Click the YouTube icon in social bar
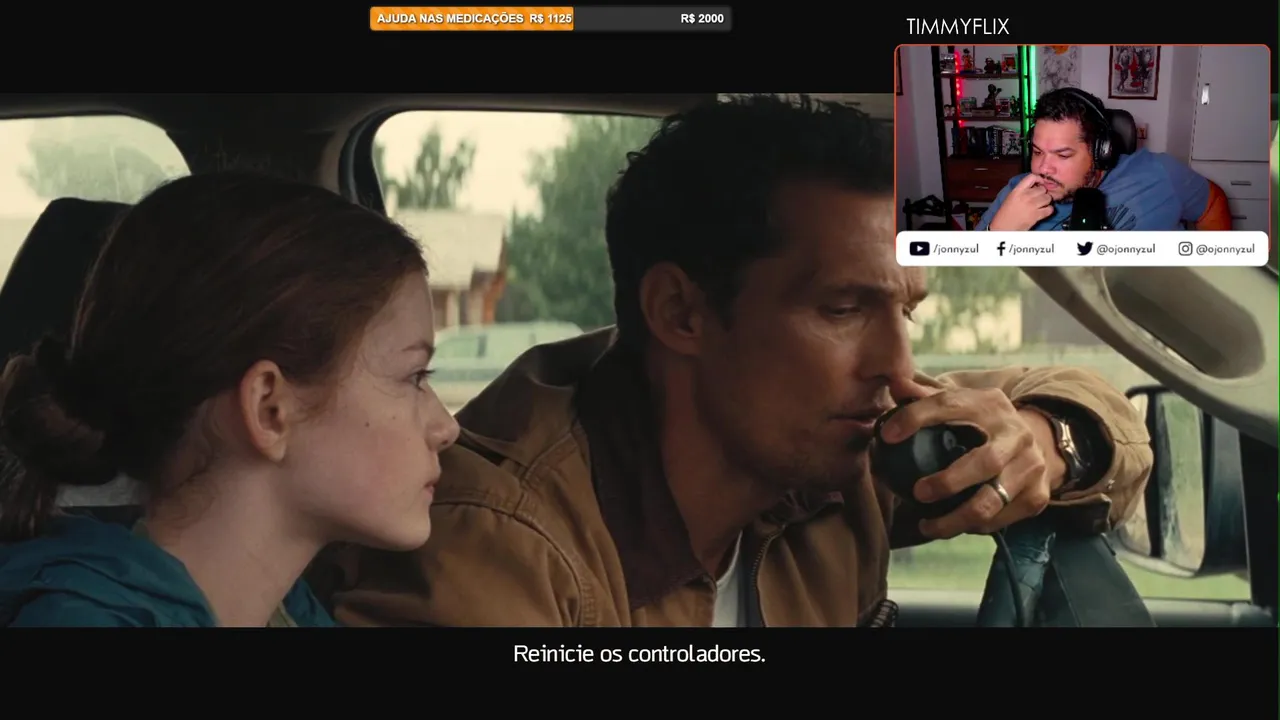Viewport: 1280px width, 720px height. click(919, 249)
